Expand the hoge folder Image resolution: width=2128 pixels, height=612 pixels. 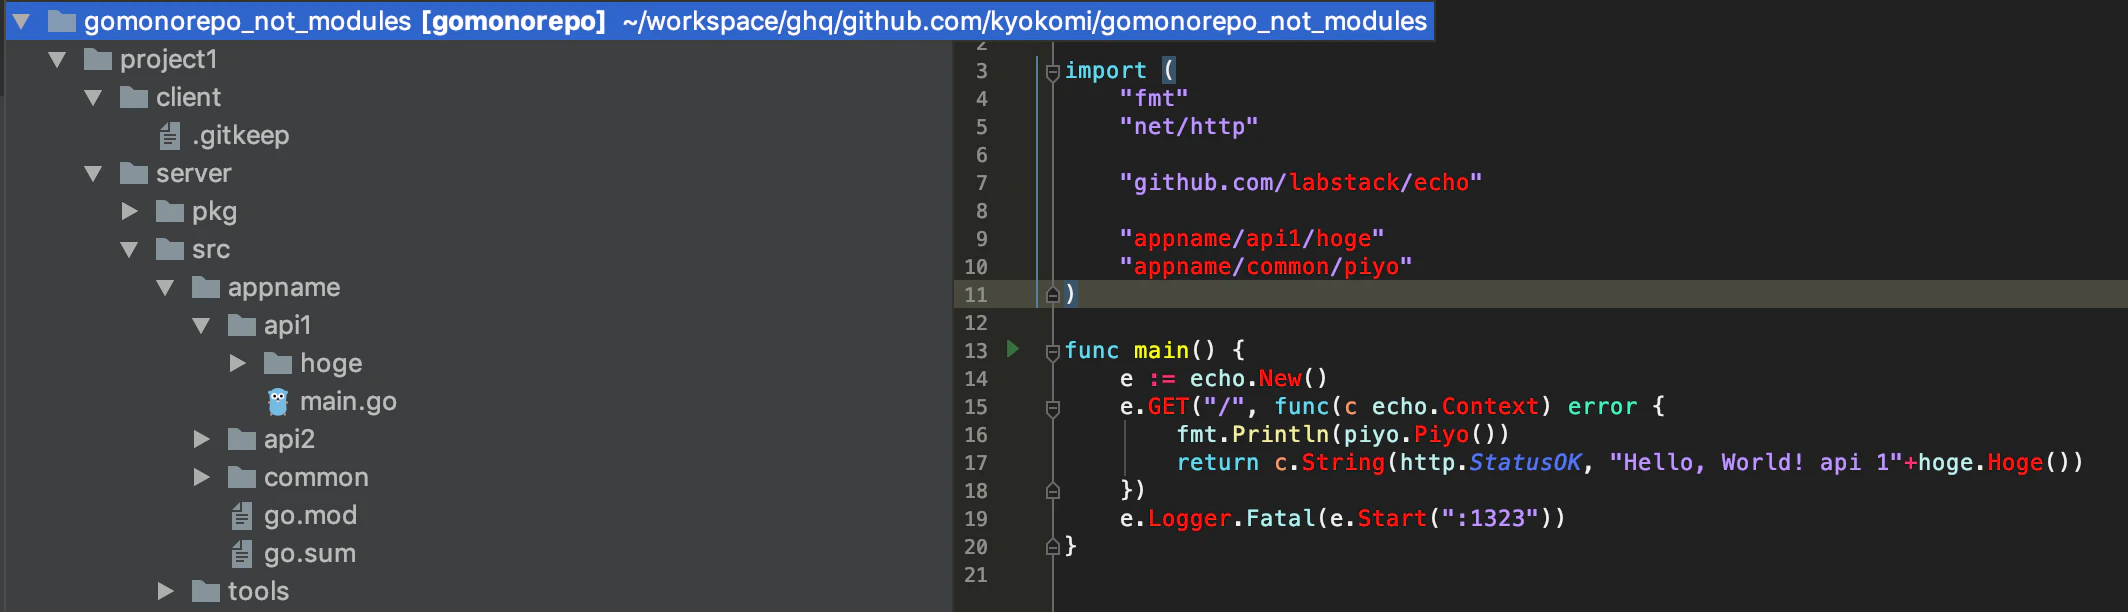(x=237, y=363)
